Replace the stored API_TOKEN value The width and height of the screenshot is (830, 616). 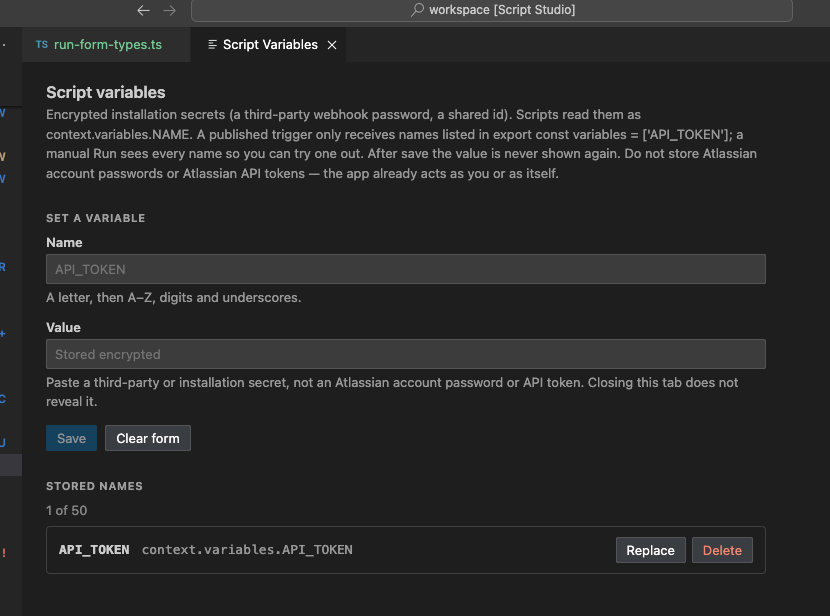651,550
